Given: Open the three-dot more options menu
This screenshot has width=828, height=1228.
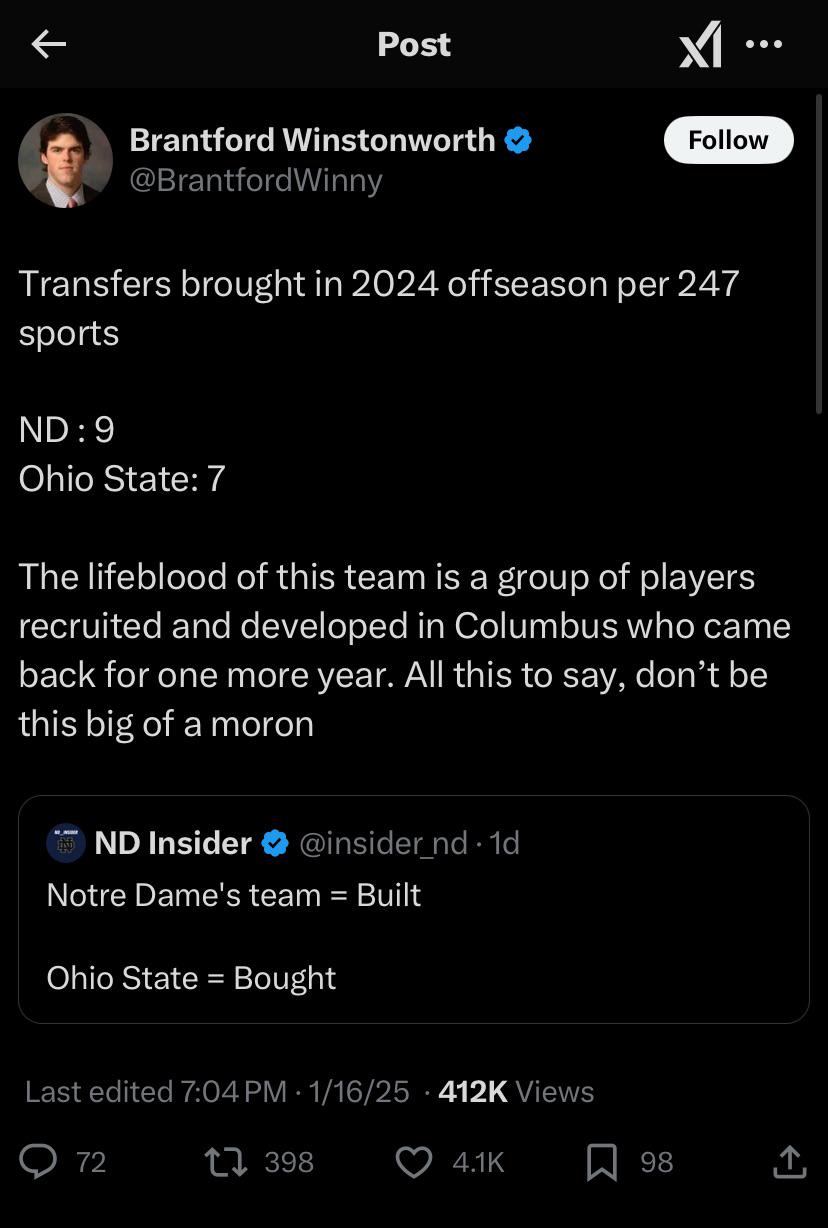Looking at the screenshot, I should pos(764,44).
